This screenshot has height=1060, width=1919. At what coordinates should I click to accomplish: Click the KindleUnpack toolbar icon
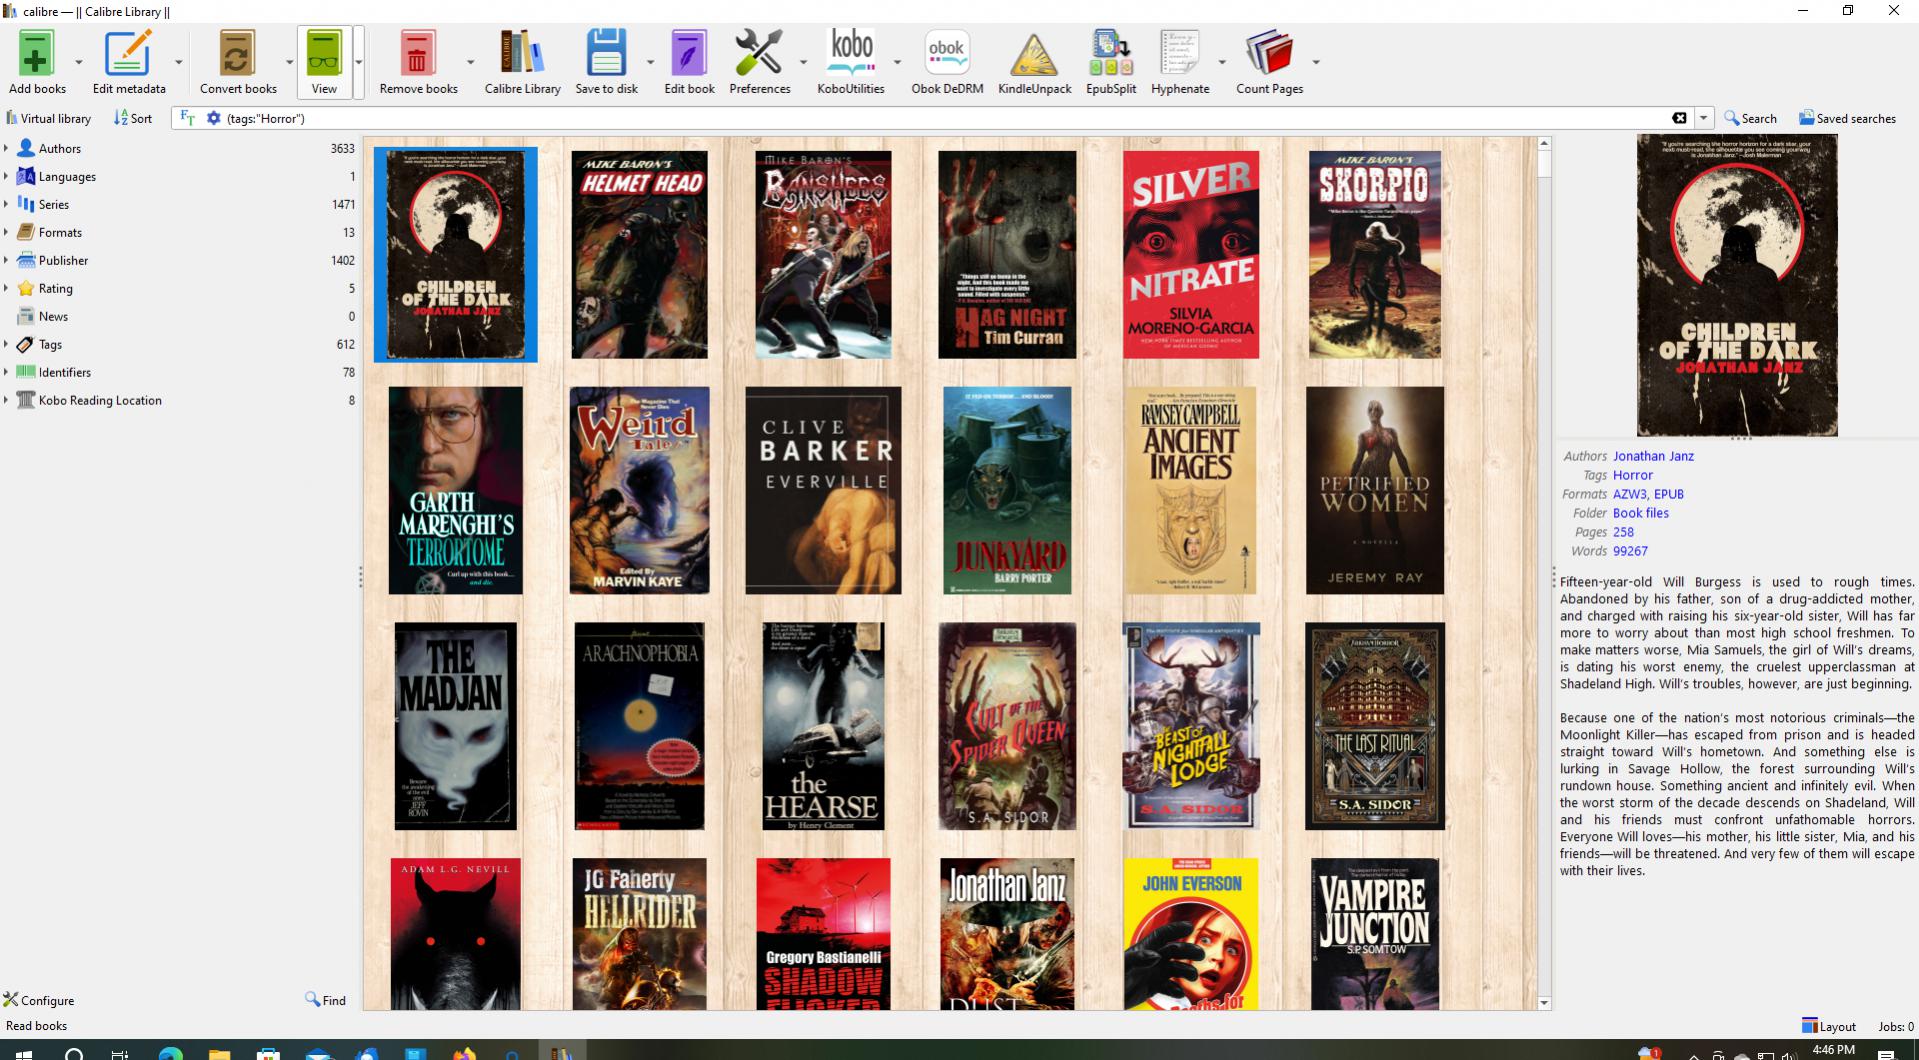click(1034, 55)
